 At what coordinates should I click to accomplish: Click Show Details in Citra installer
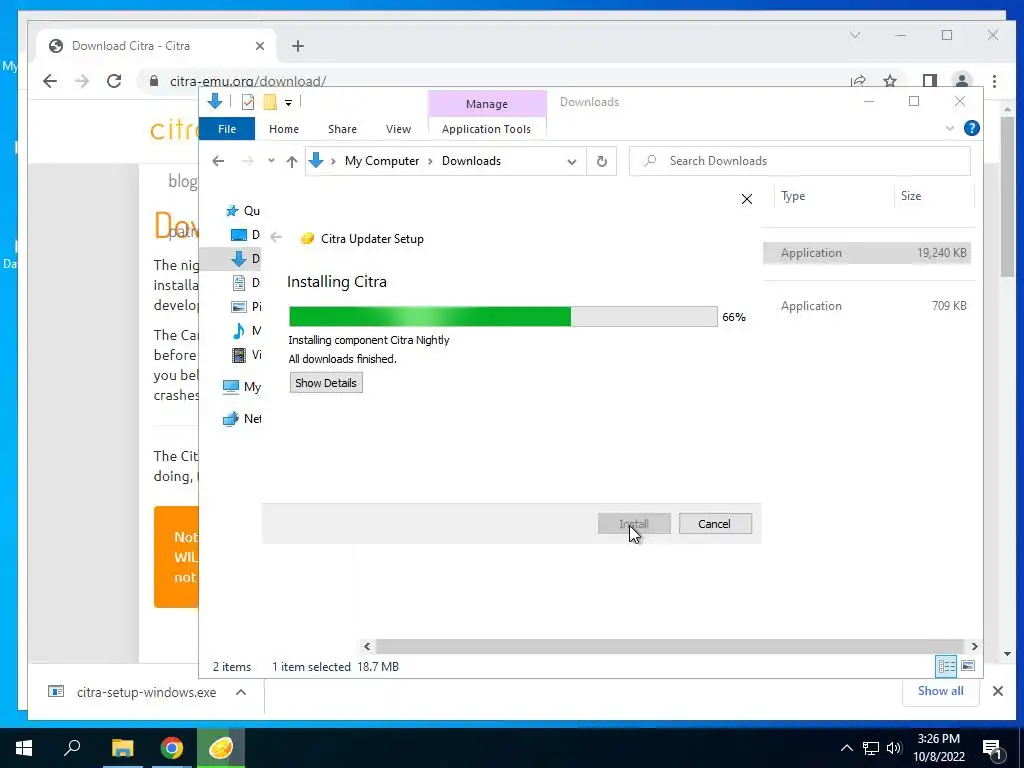[326, 383]
